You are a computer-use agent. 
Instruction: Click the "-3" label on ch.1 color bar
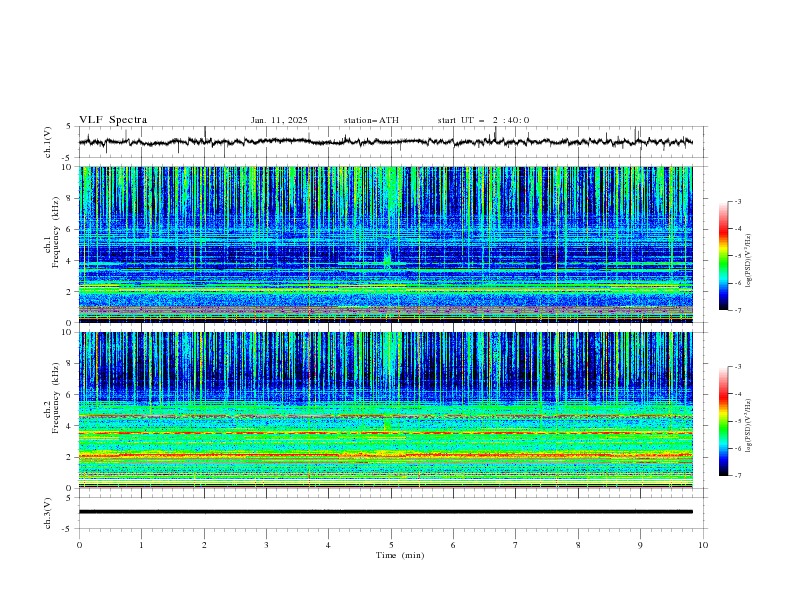click(x=737, y=201)
